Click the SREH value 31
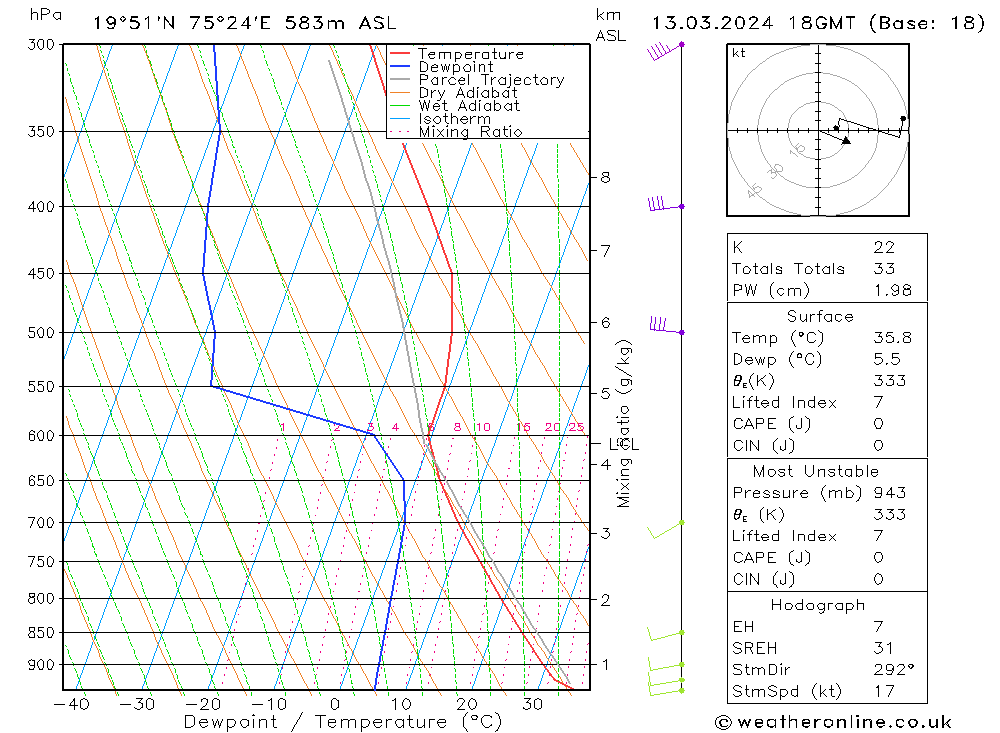1000x733 pixels. coord(883,648)
